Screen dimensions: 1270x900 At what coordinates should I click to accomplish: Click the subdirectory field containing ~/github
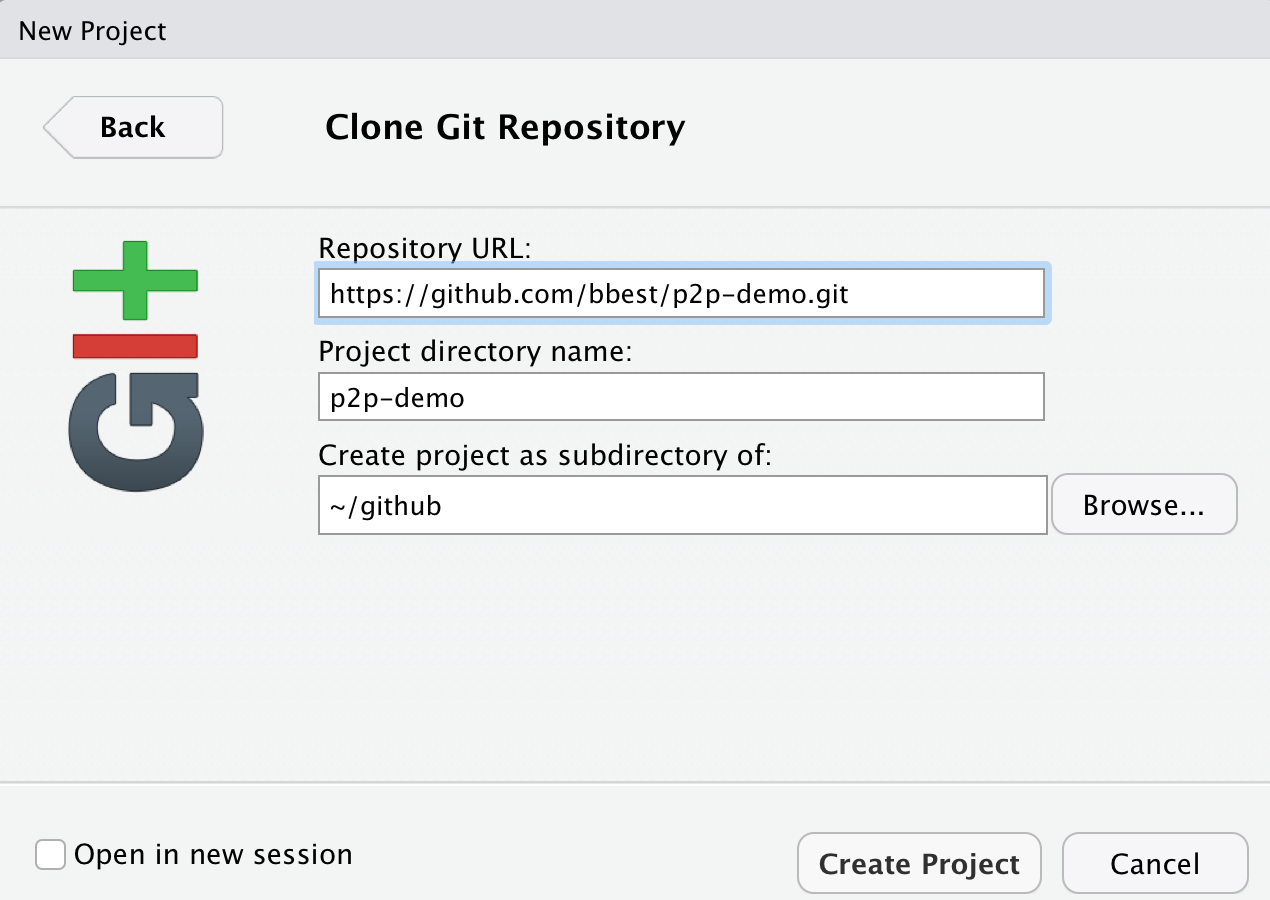click(682, 505)
